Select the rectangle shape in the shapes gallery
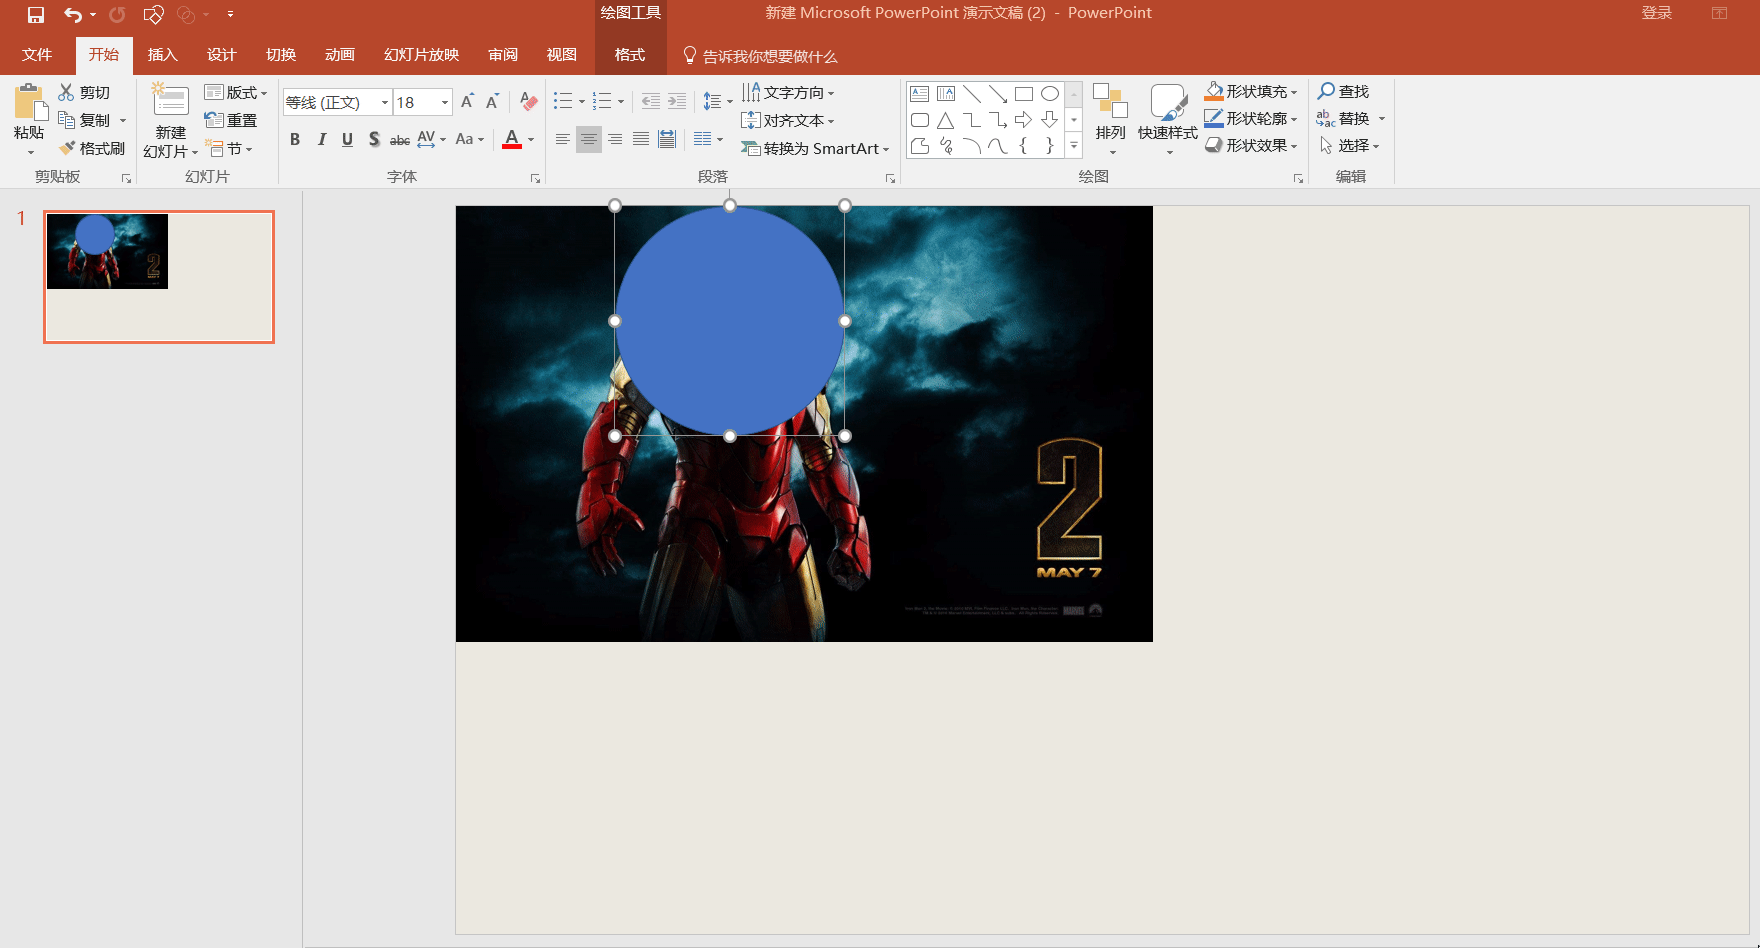The height and width of the screenshot is (948, 1760). [1023, 94]
